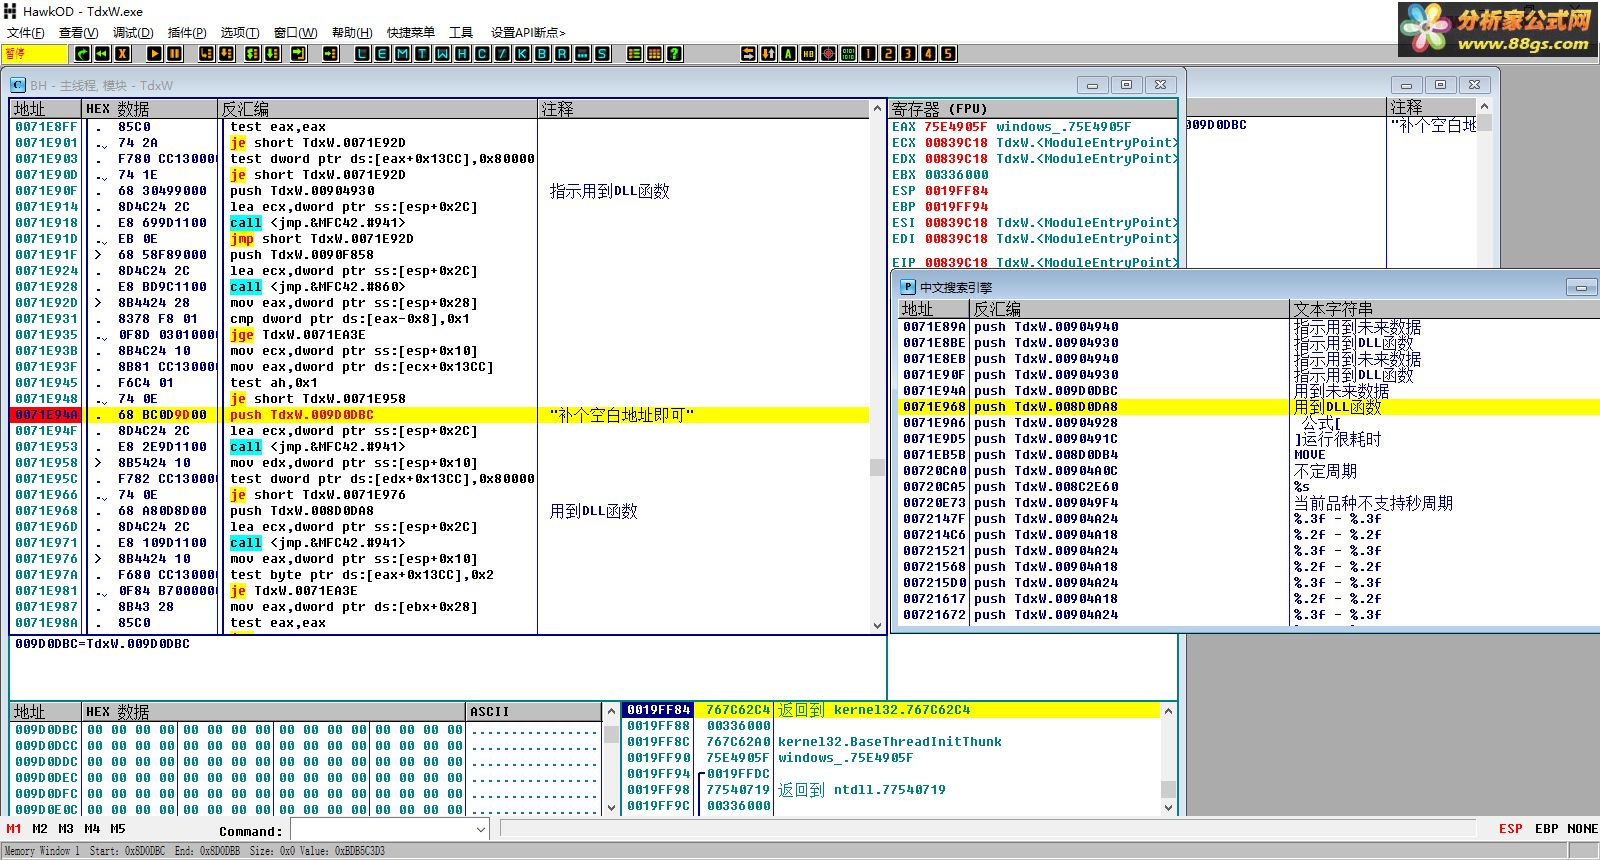Switch dump to the M3 memory window

pos(66,829)
